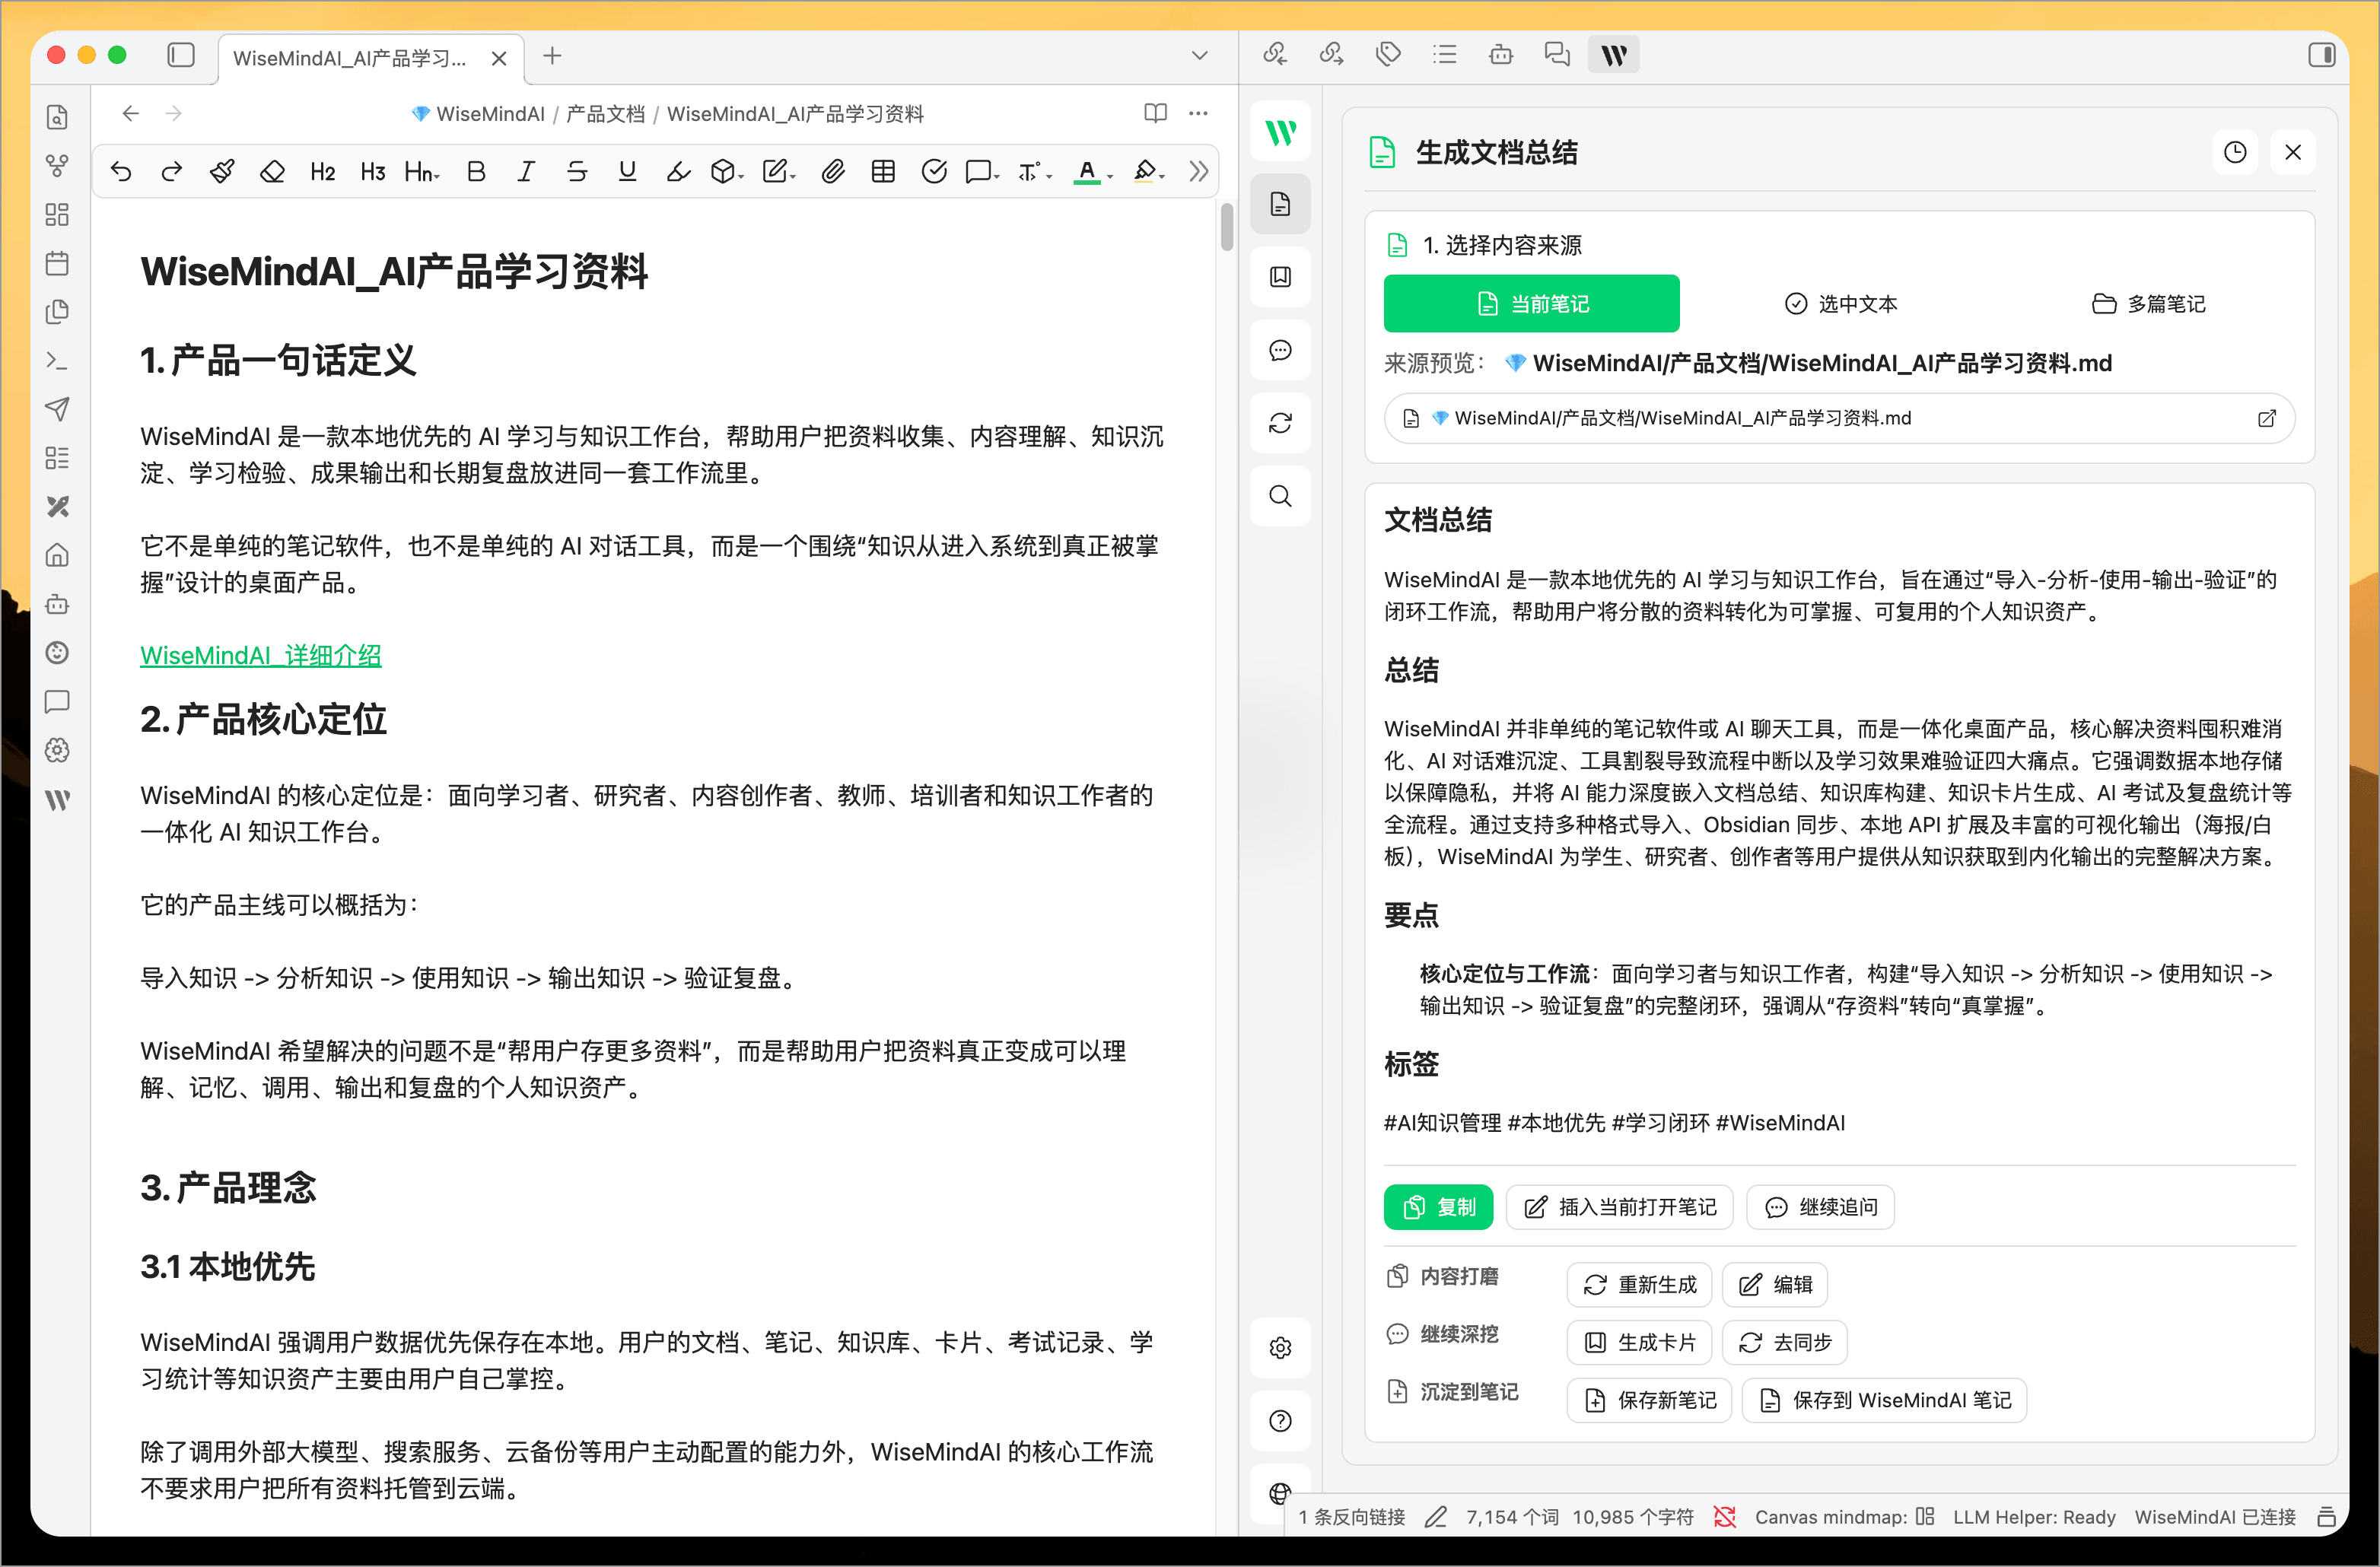Open source file via external link icon

point(2266,418)
